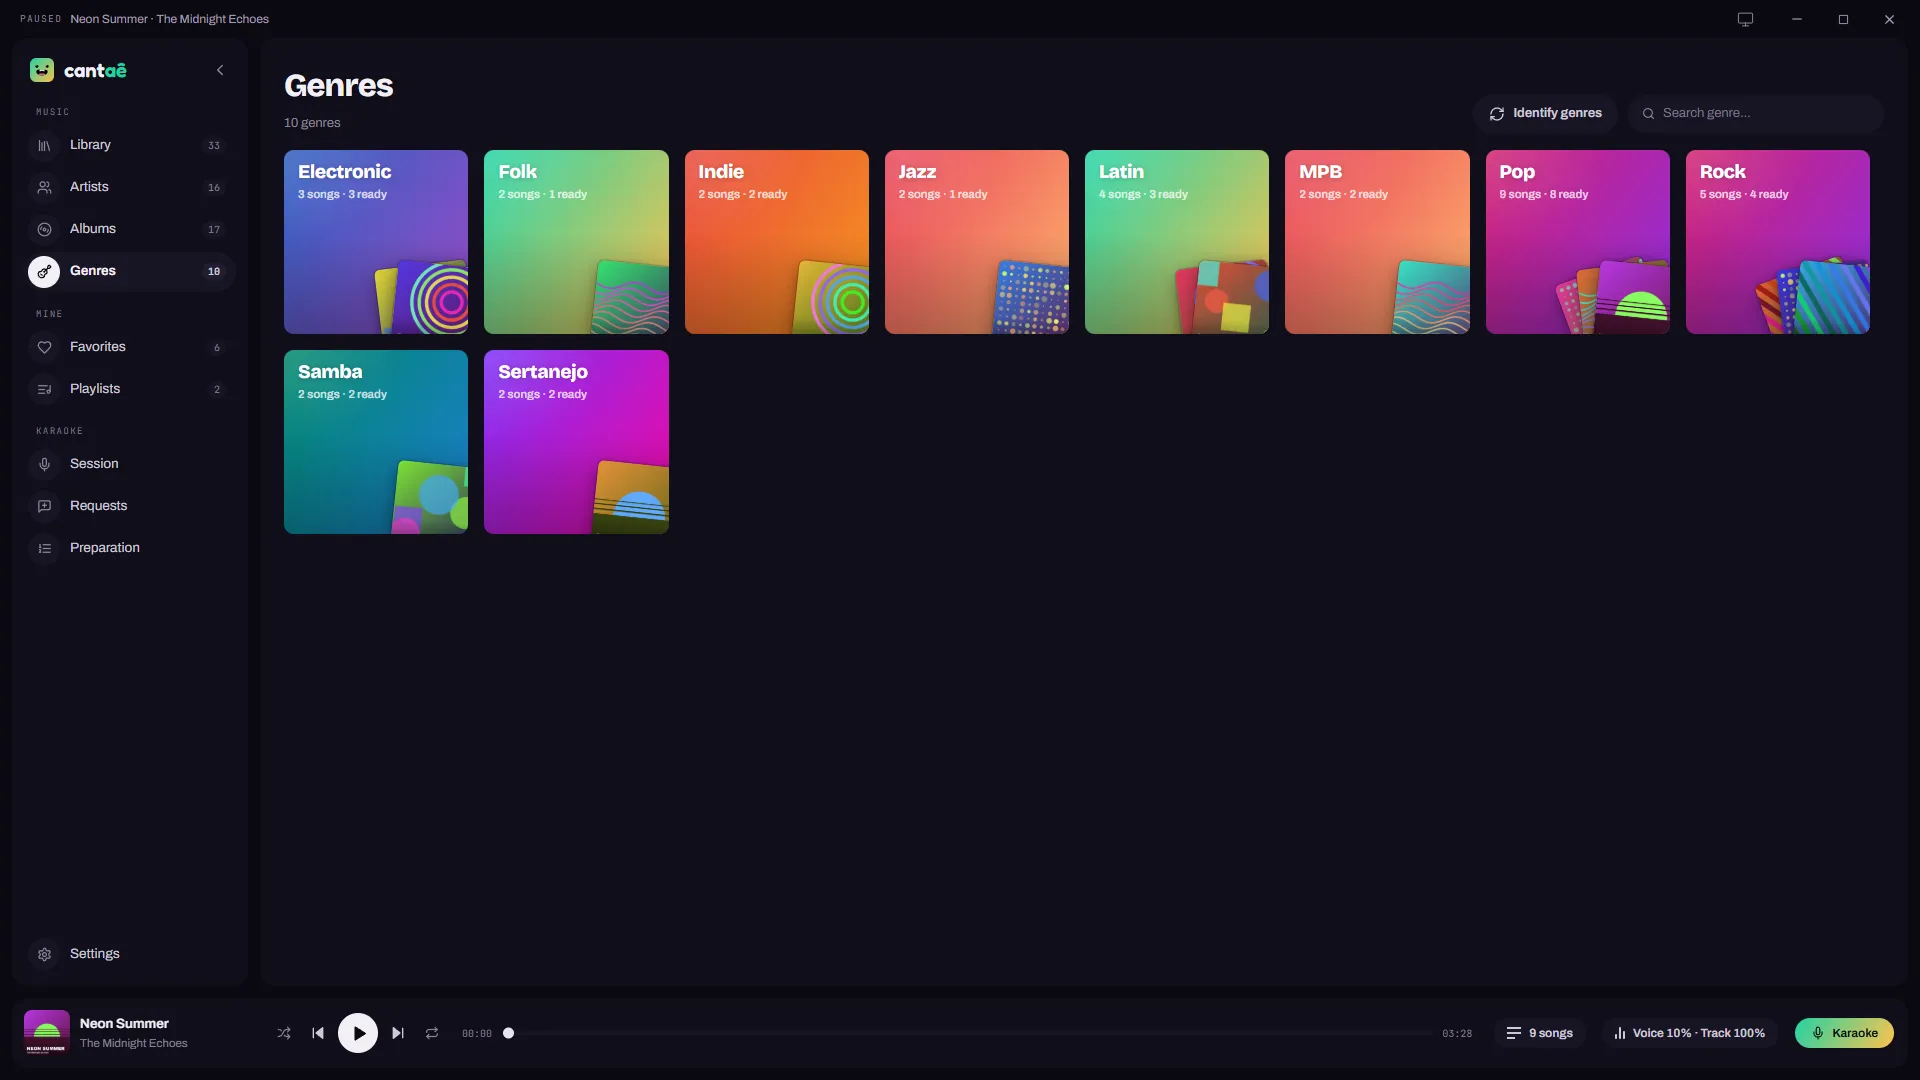This screenshot has height=1080, width=1920.
Task: Open the Folk genre card
Action: [576, 242]
